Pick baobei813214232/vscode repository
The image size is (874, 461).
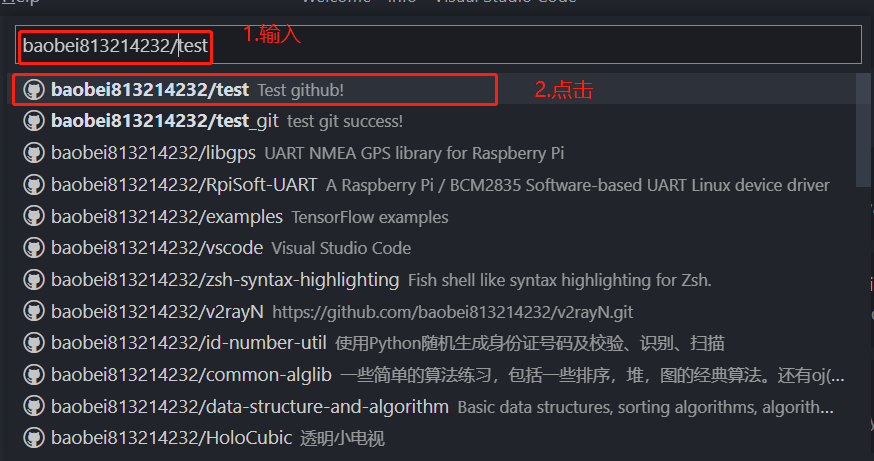click(157, 248)
